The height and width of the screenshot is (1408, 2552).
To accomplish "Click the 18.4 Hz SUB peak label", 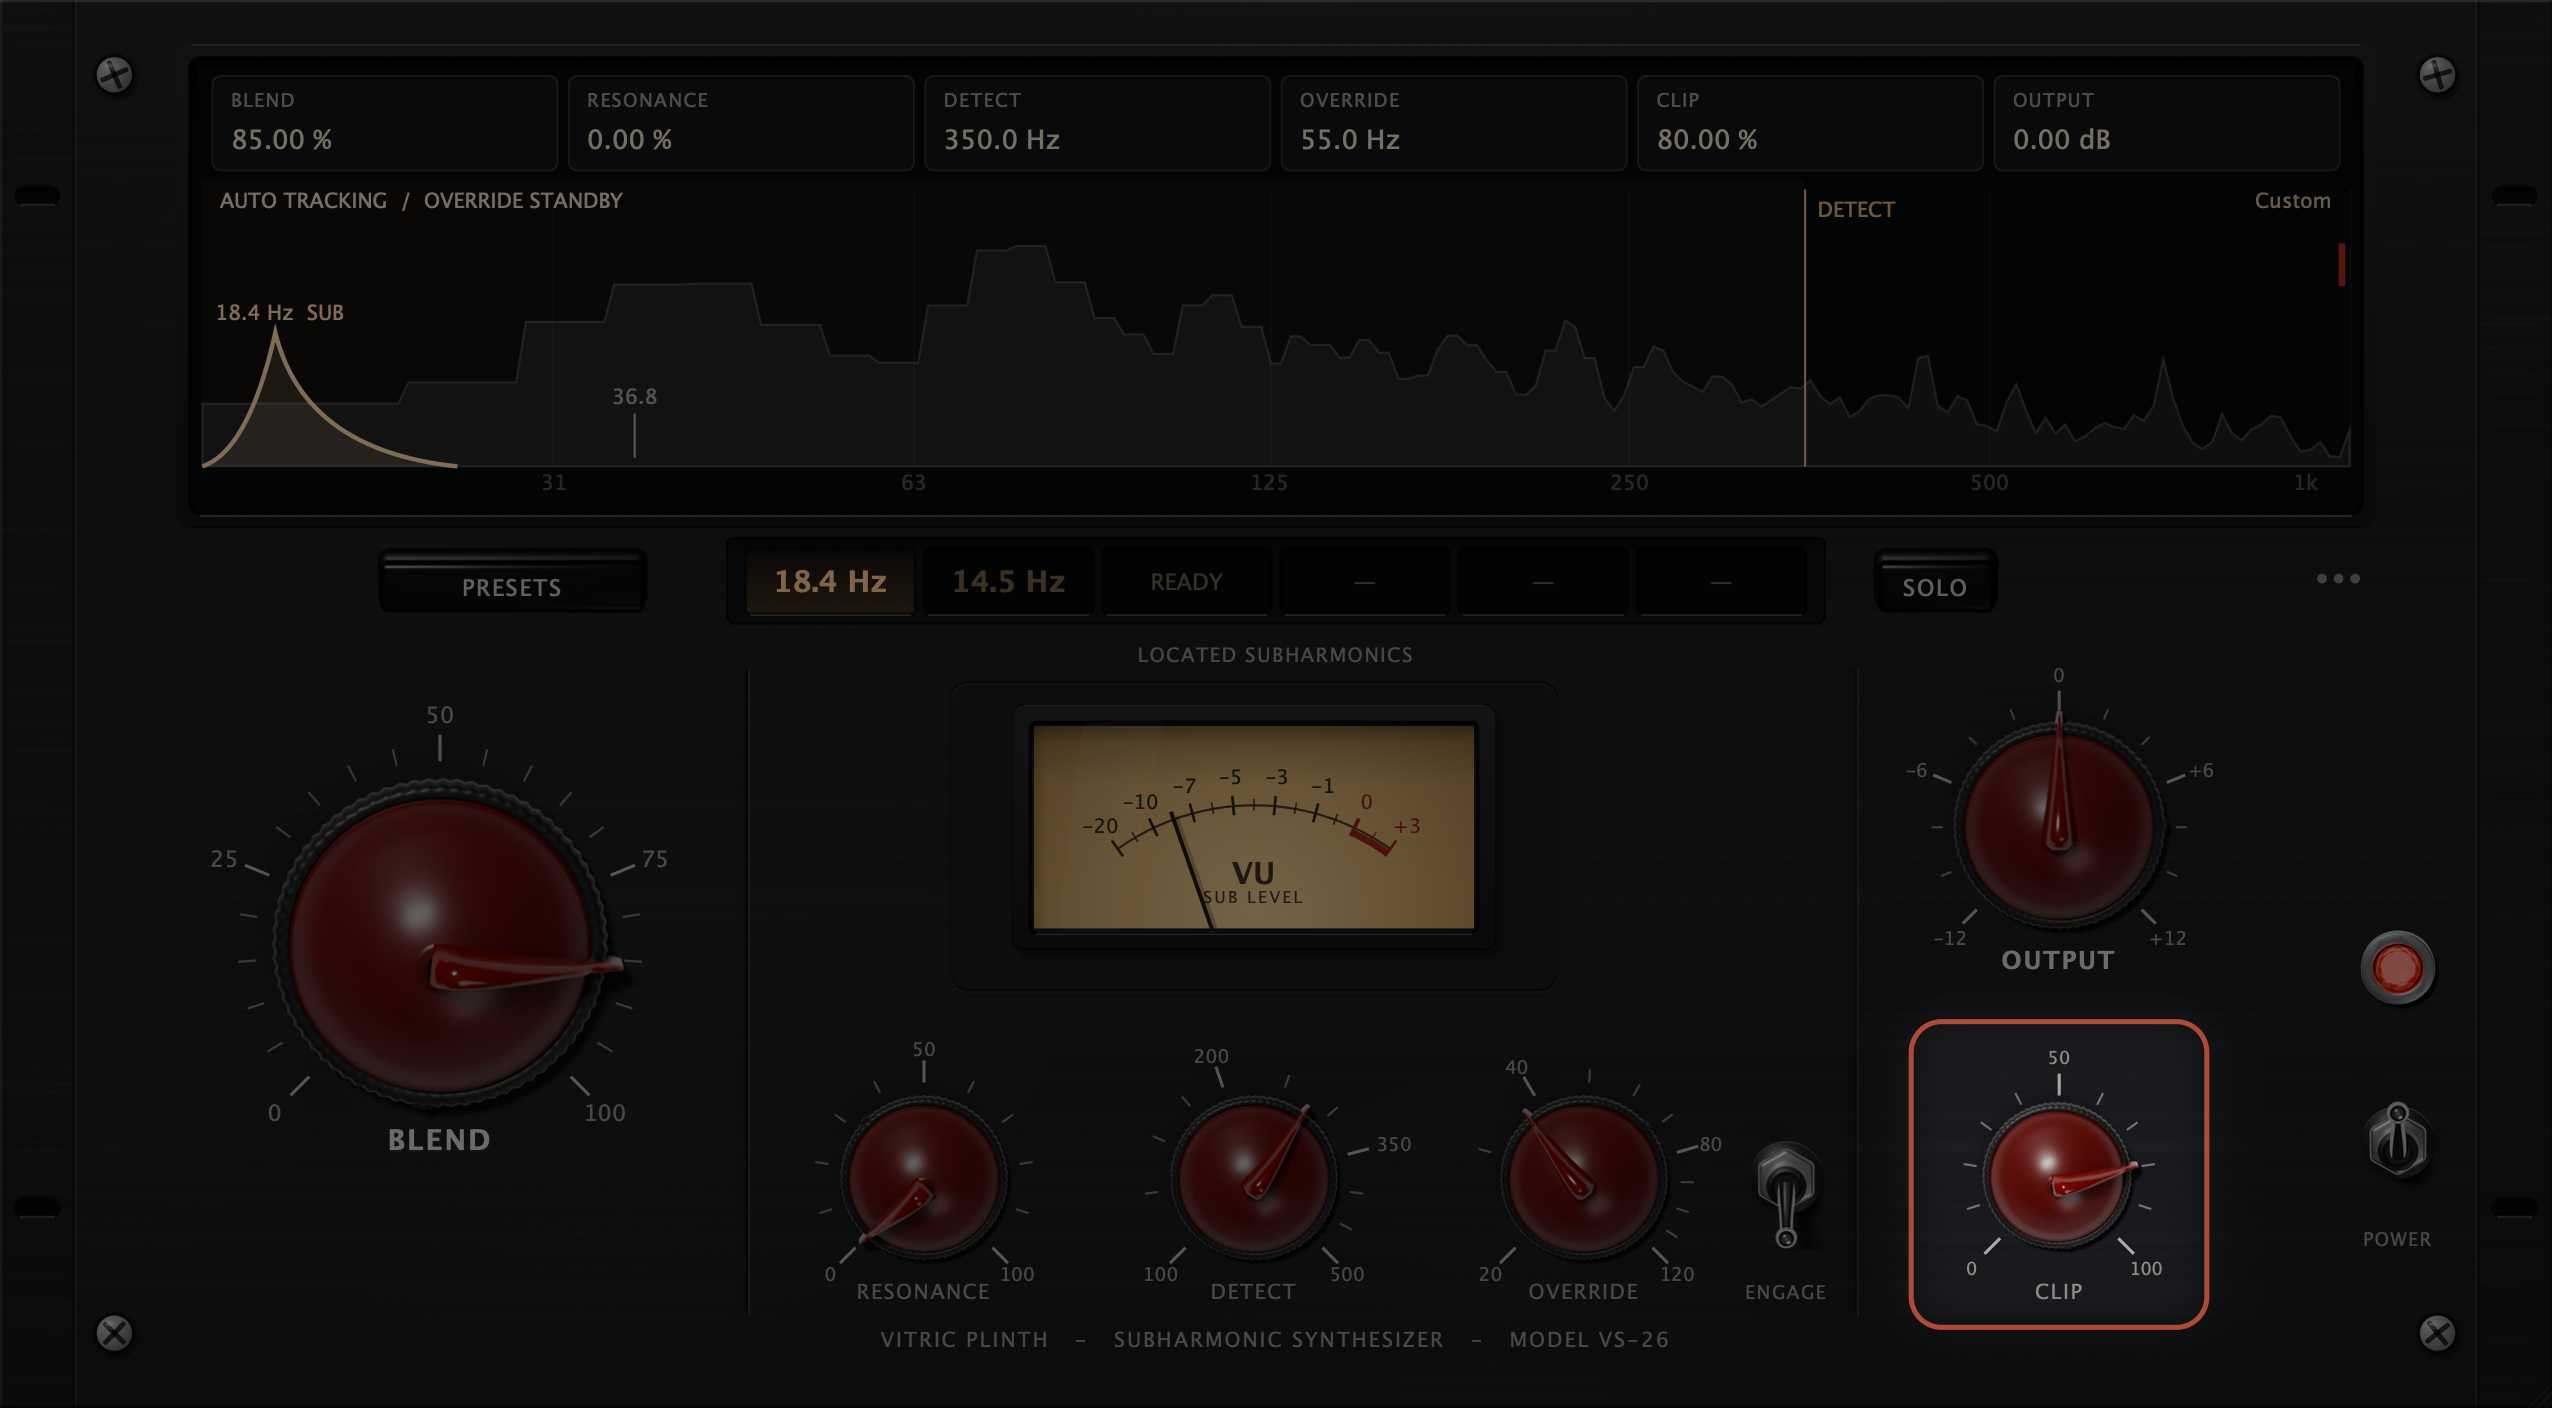I will tap(280, 313).
